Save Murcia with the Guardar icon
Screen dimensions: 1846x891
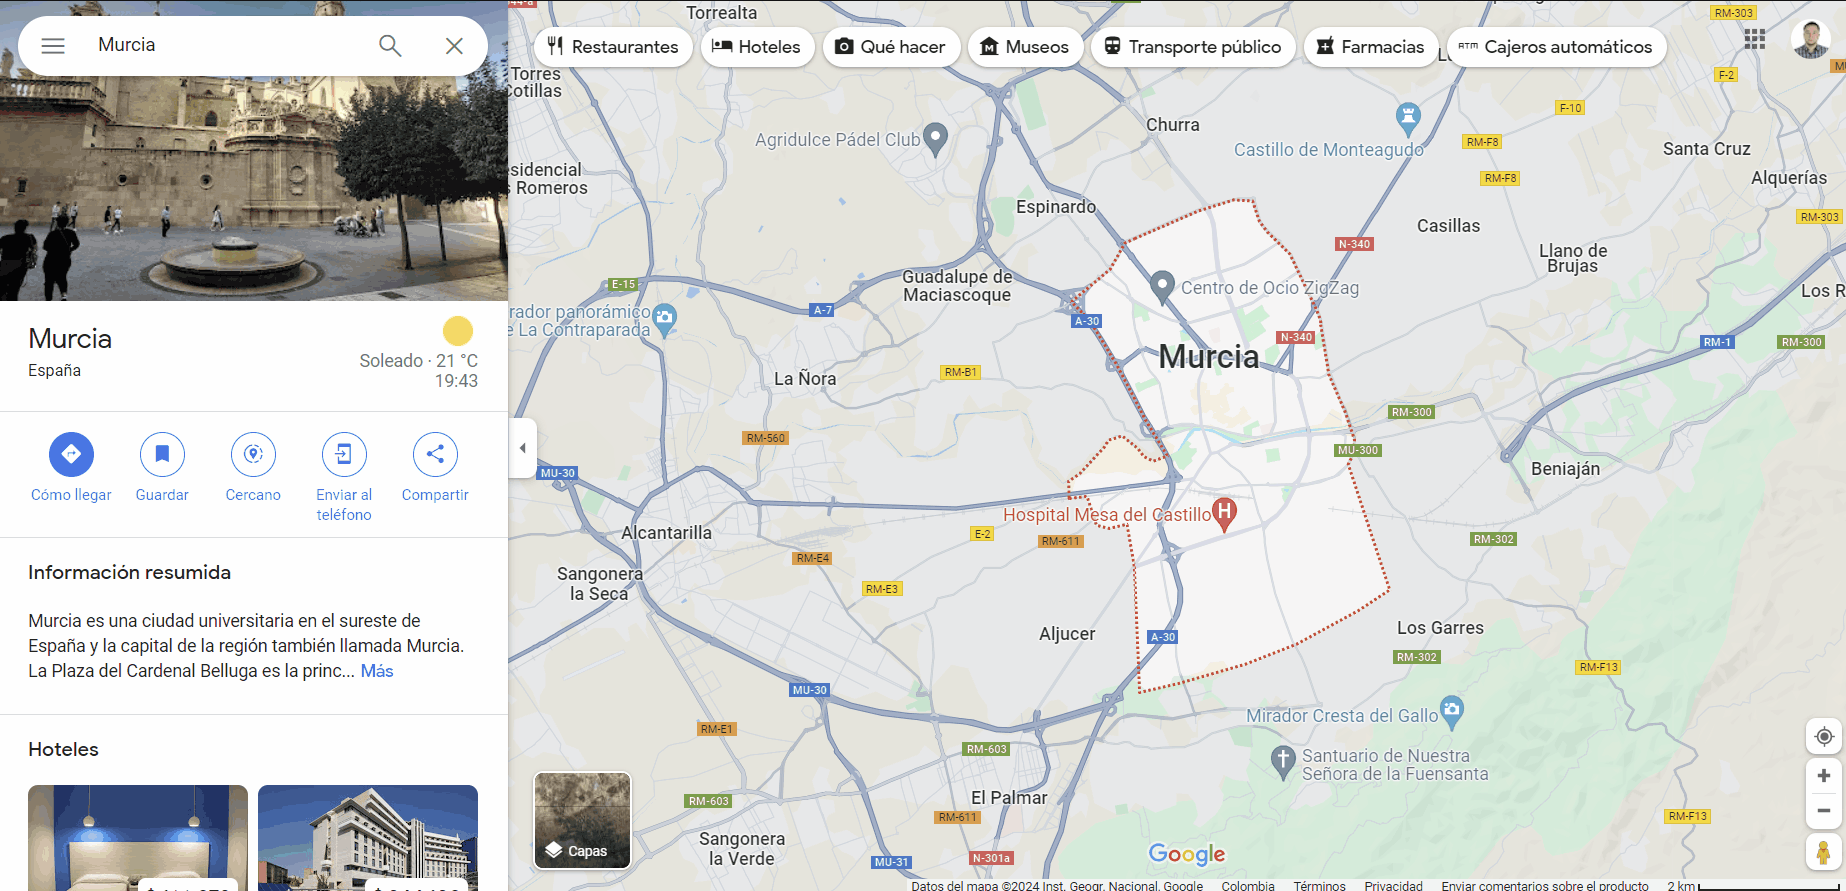pos(162,455)
